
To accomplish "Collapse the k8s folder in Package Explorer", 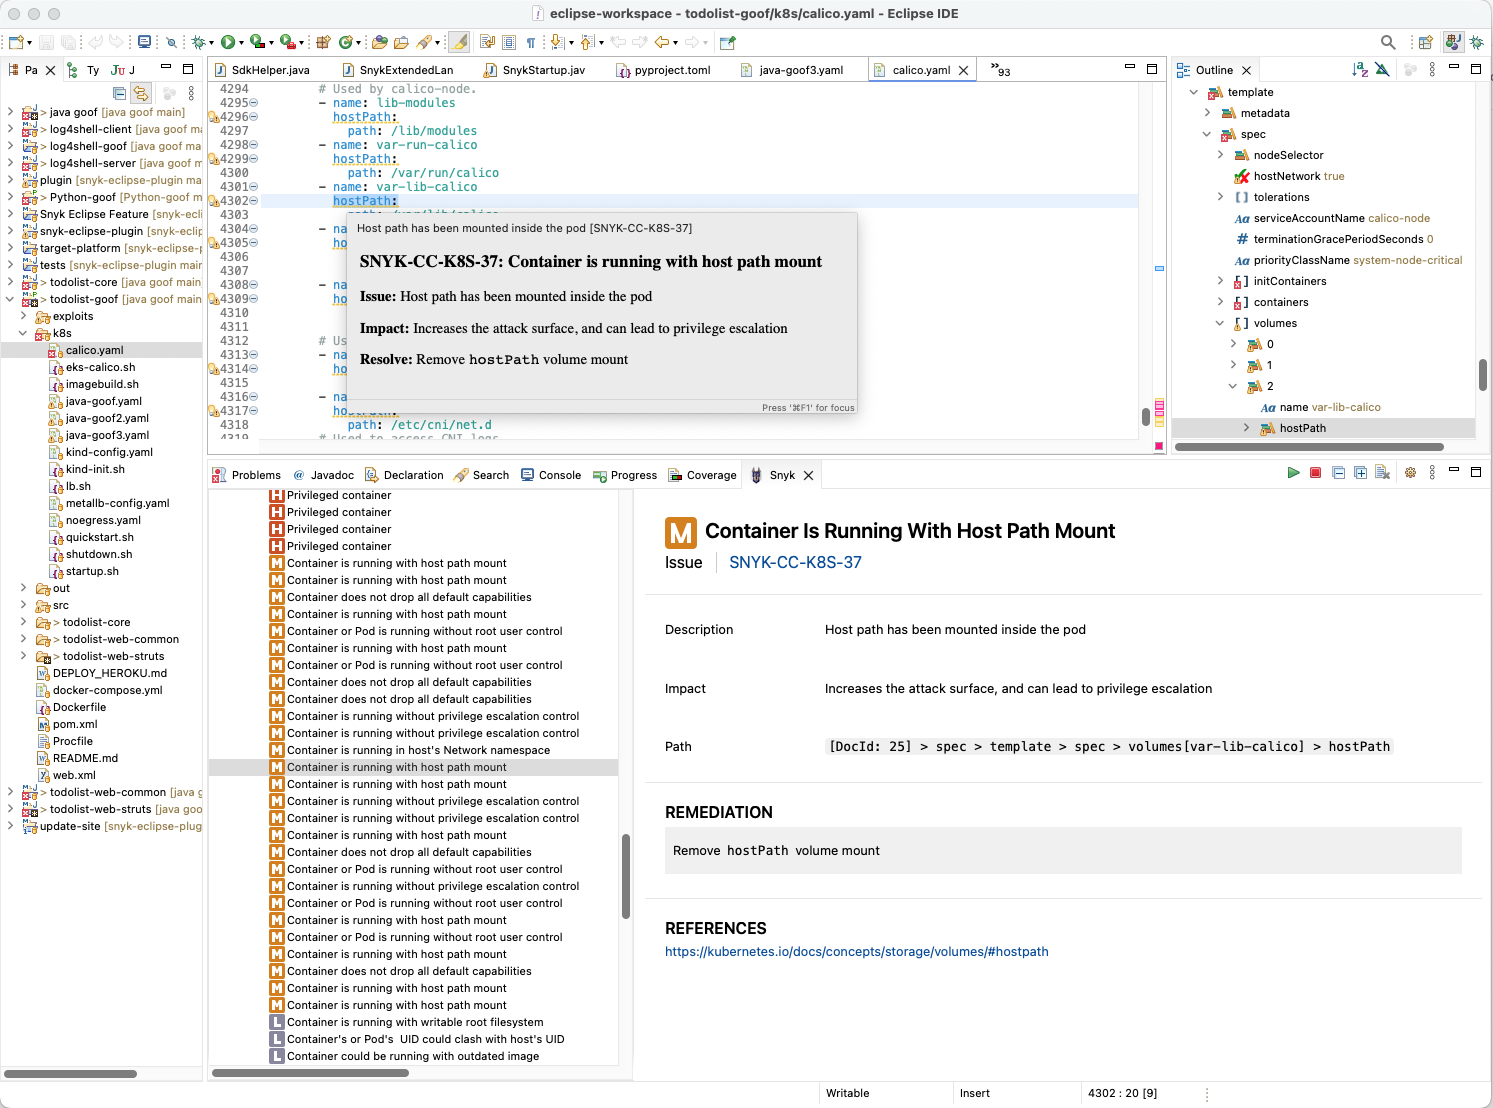I will (x=23, y=333).
